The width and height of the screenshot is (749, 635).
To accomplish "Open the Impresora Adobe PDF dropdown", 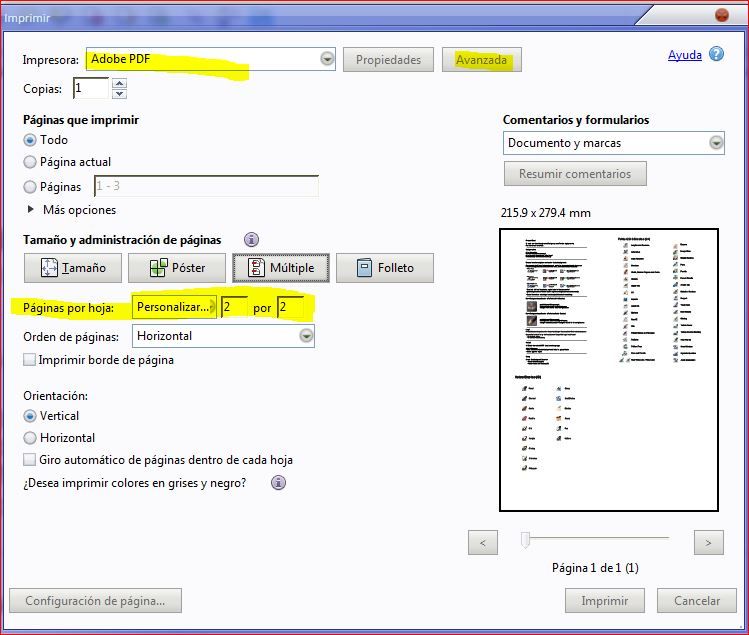I will 211,59.
